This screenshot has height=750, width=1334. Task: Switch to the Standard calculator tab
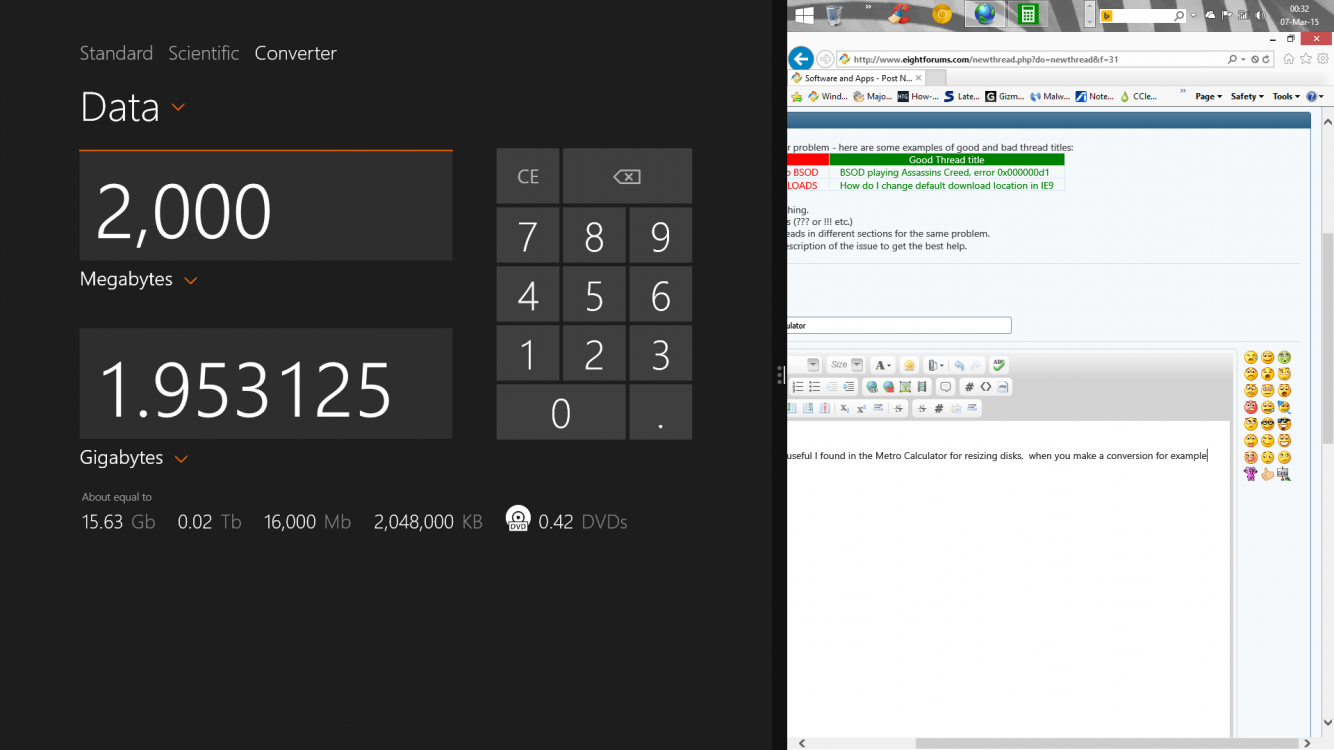tap(116, 53)
